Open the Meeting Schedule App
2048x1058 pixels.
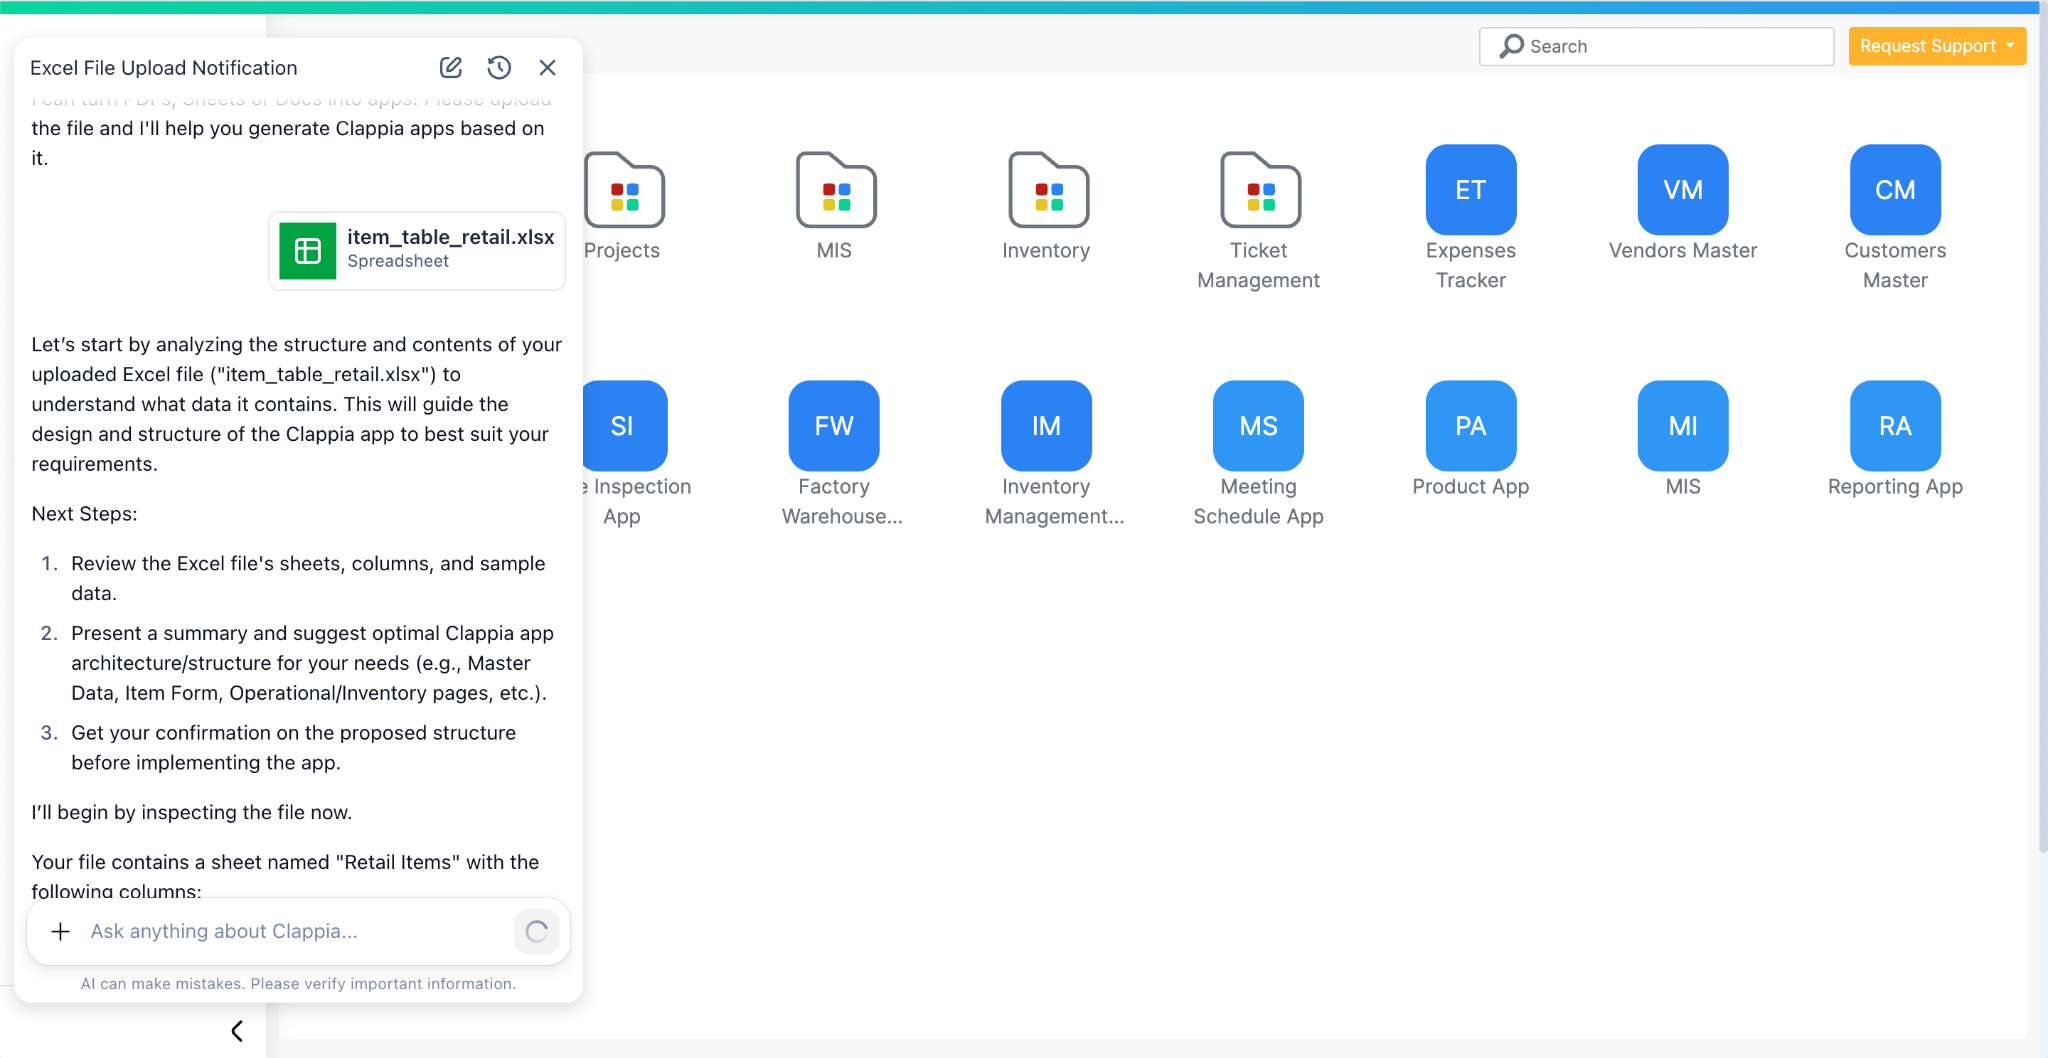click(1257, 425)
